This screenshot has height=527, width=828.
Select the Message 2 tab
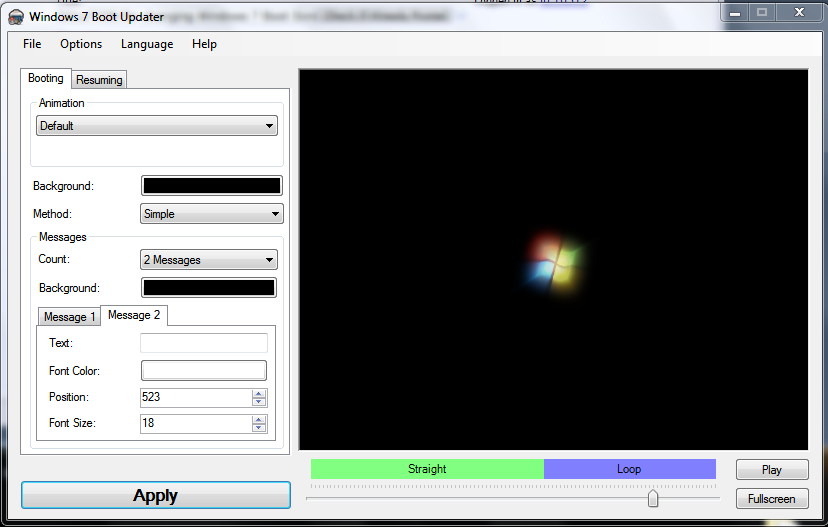[134, 315]
